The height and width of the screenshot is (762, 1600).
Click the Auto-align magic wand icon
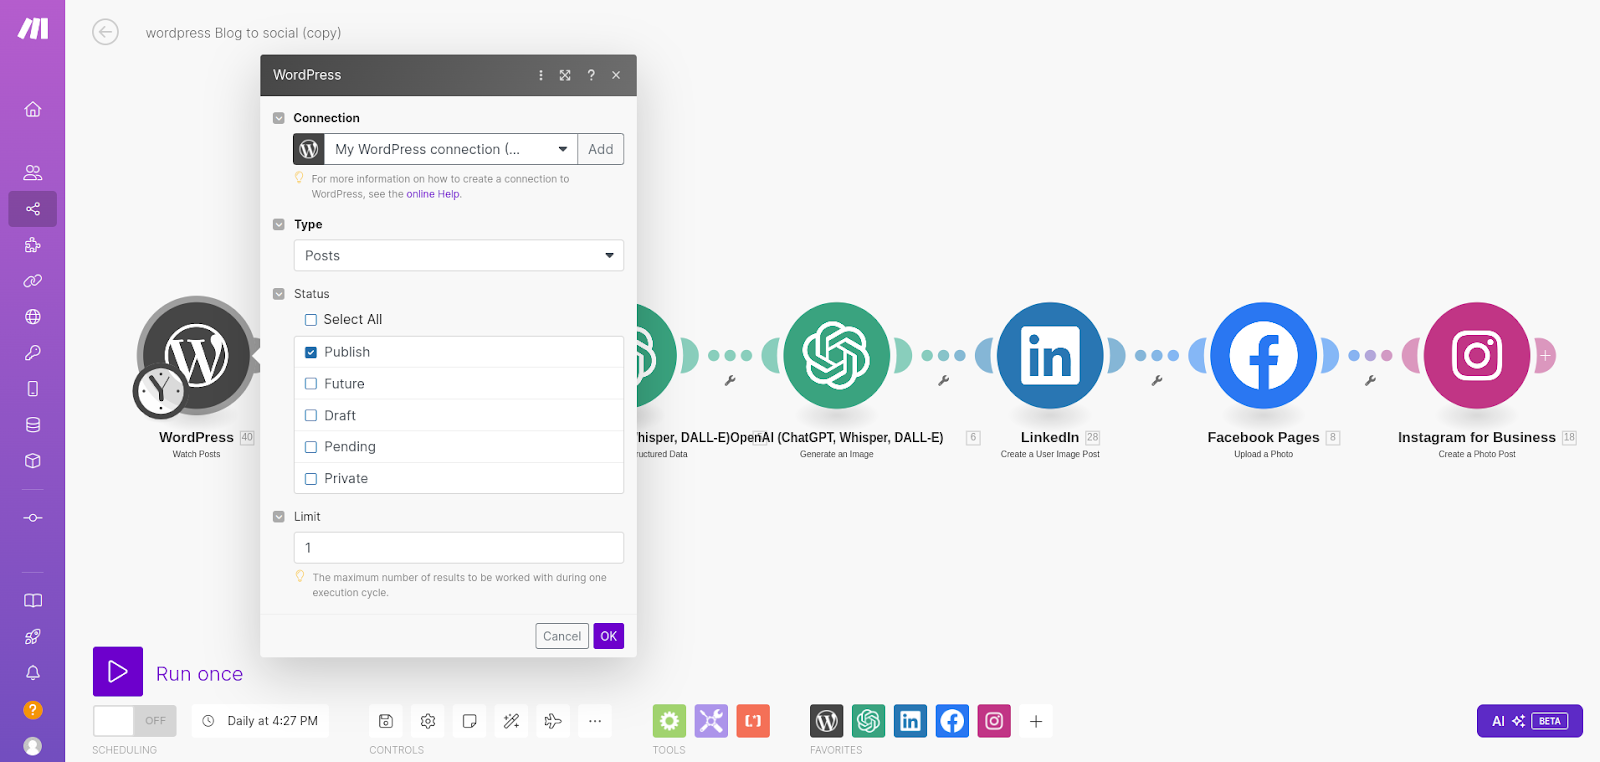click(511, 721)
